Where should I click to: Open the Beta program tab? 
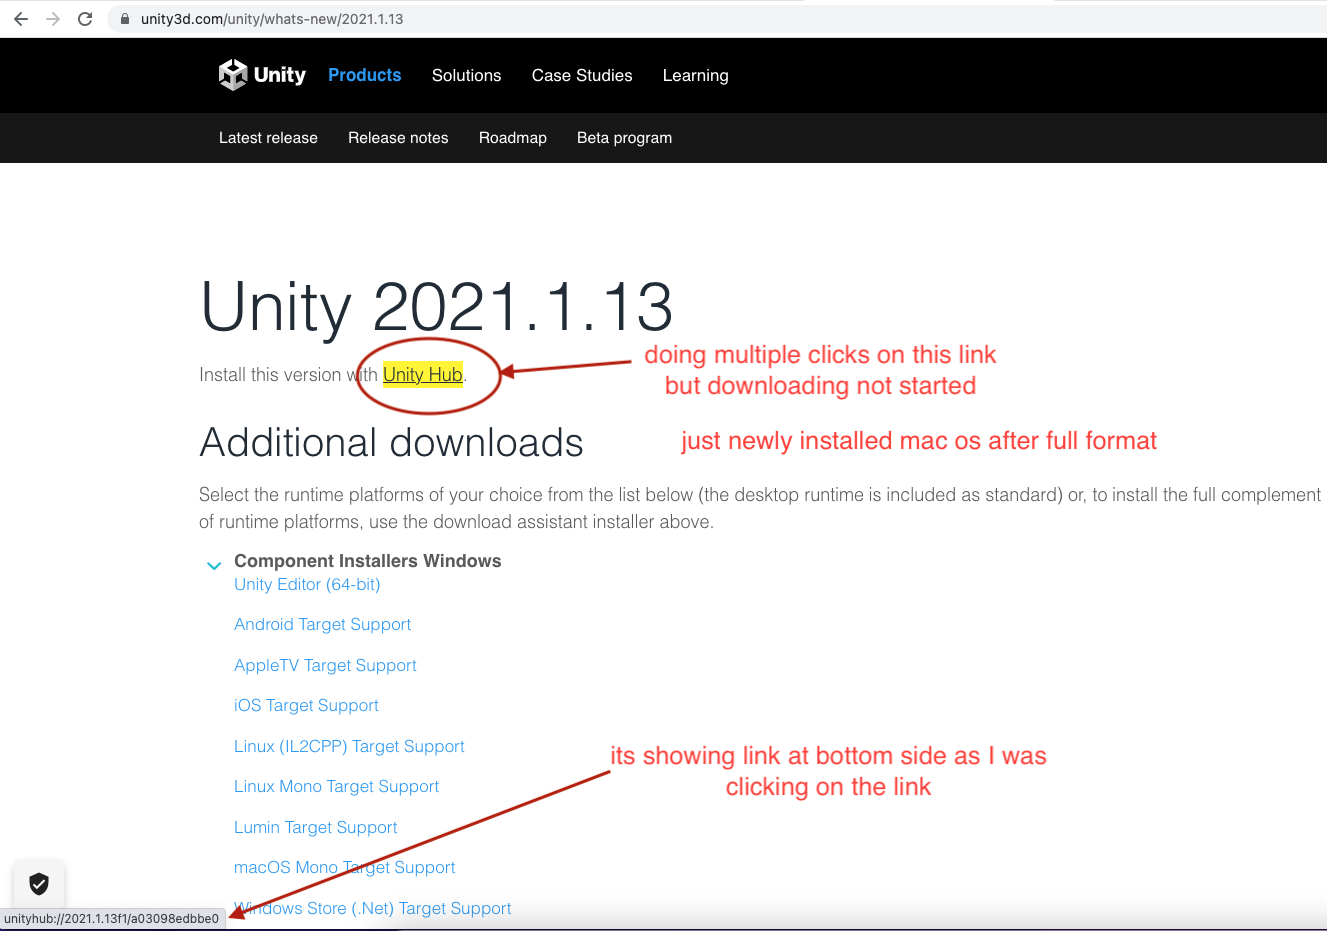pyautogui.click(x=624, y=138)
